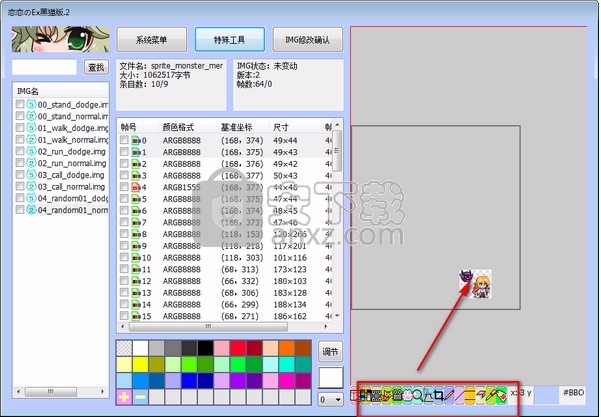This screenshot has width=601, height=417.
Task: Pick the pure yellow color swatch
Action: click(140, 364)
